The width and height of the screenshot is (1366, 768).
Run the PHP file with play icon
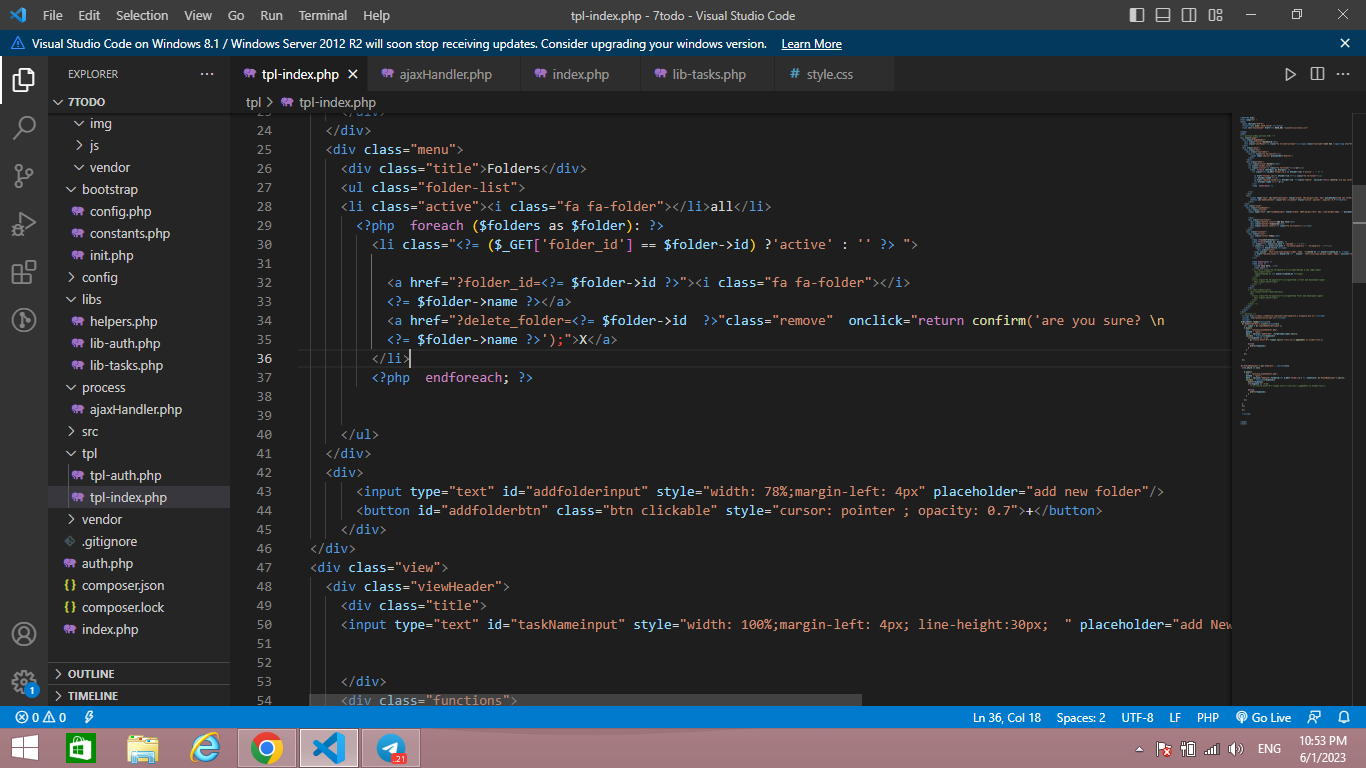click(x=1290, y=74)
